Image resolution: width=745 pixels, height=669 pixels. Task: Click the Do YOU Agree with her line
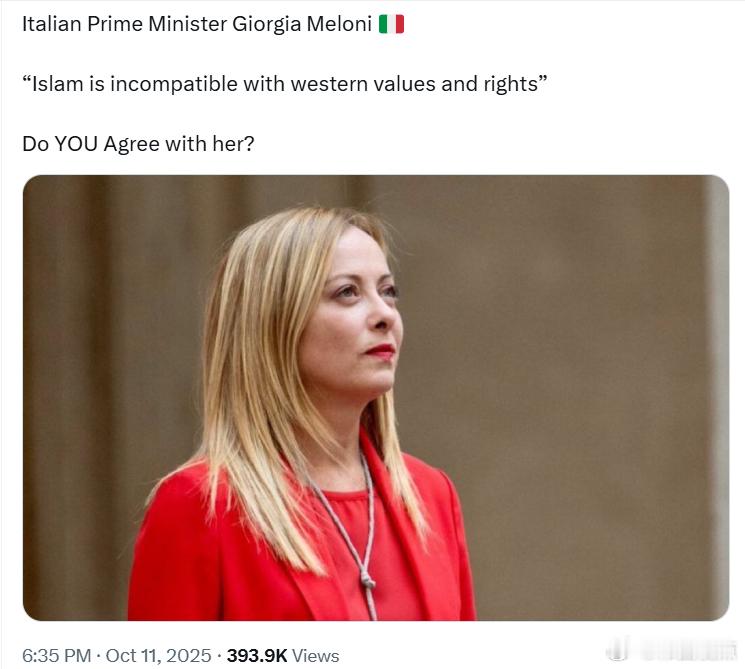pos(138,143)
